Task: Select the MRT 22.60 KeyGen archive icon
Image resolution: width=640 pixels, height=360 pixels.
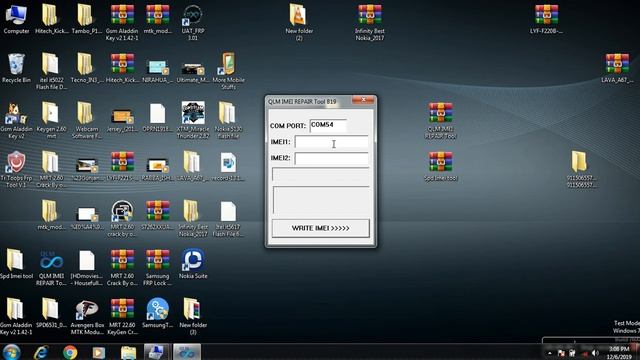Action: click(122, 316)
